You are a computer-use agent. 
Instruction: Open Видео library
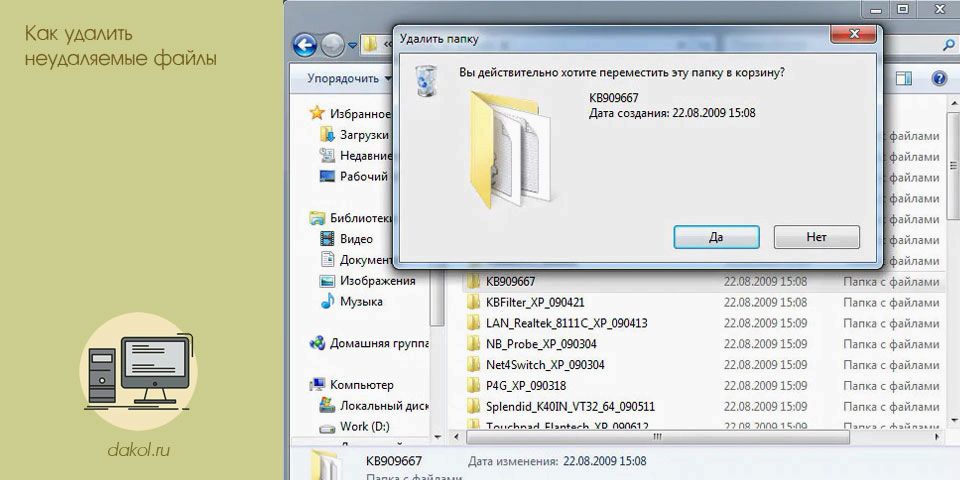356,239
